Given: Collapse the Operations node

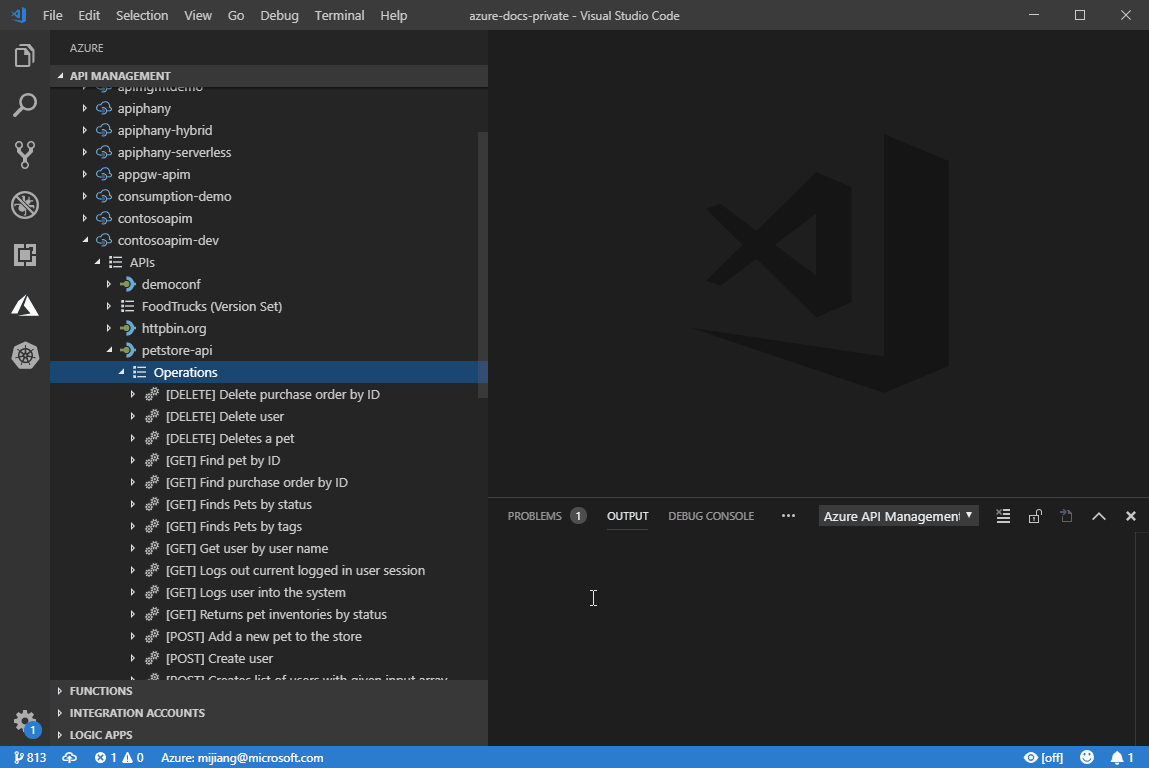Looking at the screenshot, I should [122, 372].
